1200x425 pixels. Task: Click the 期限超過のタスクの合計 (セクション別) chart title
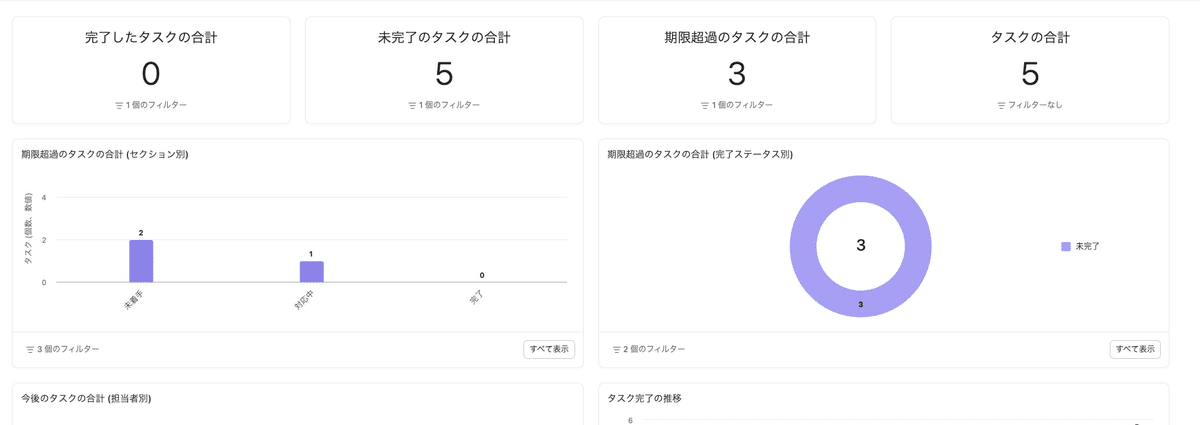point(105,154)
